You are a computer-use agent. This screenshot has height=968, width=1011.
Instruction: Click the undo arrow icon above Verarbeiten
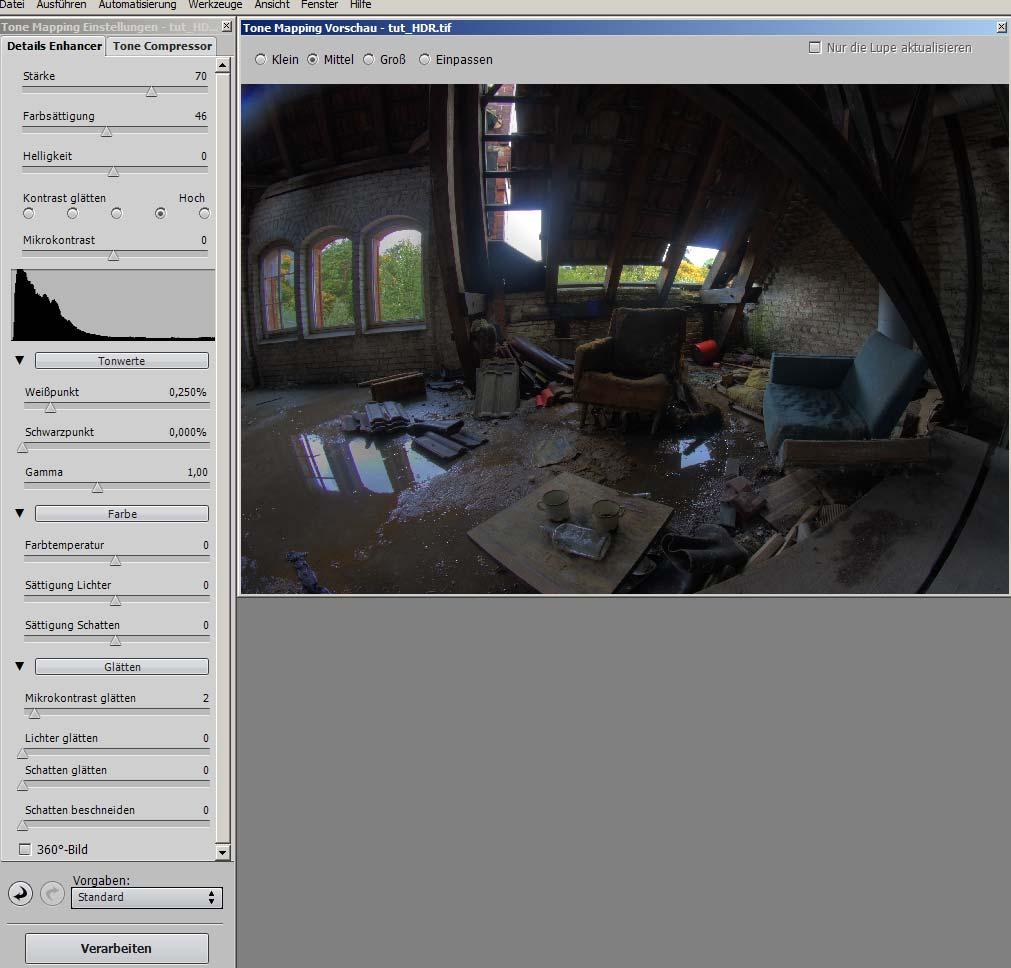click(x=19, y=892)
